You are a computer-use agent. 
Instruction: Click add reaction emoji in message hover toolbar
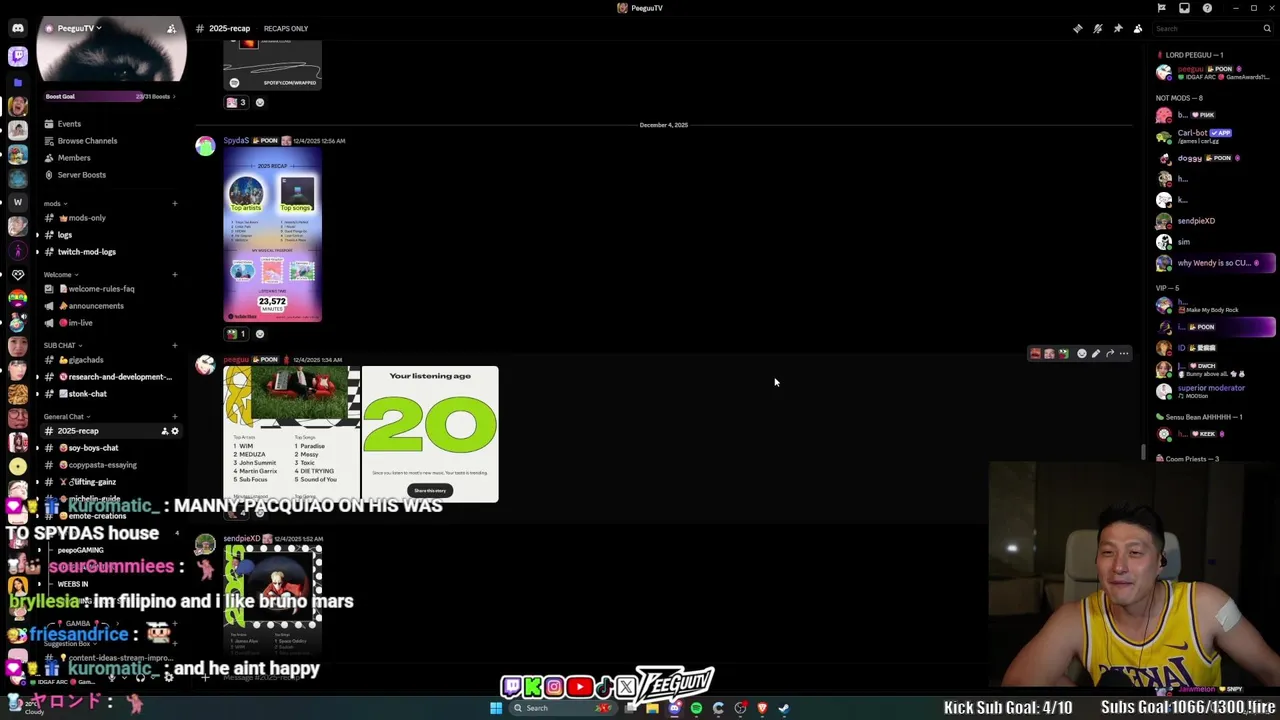[x=1082, y=353]
